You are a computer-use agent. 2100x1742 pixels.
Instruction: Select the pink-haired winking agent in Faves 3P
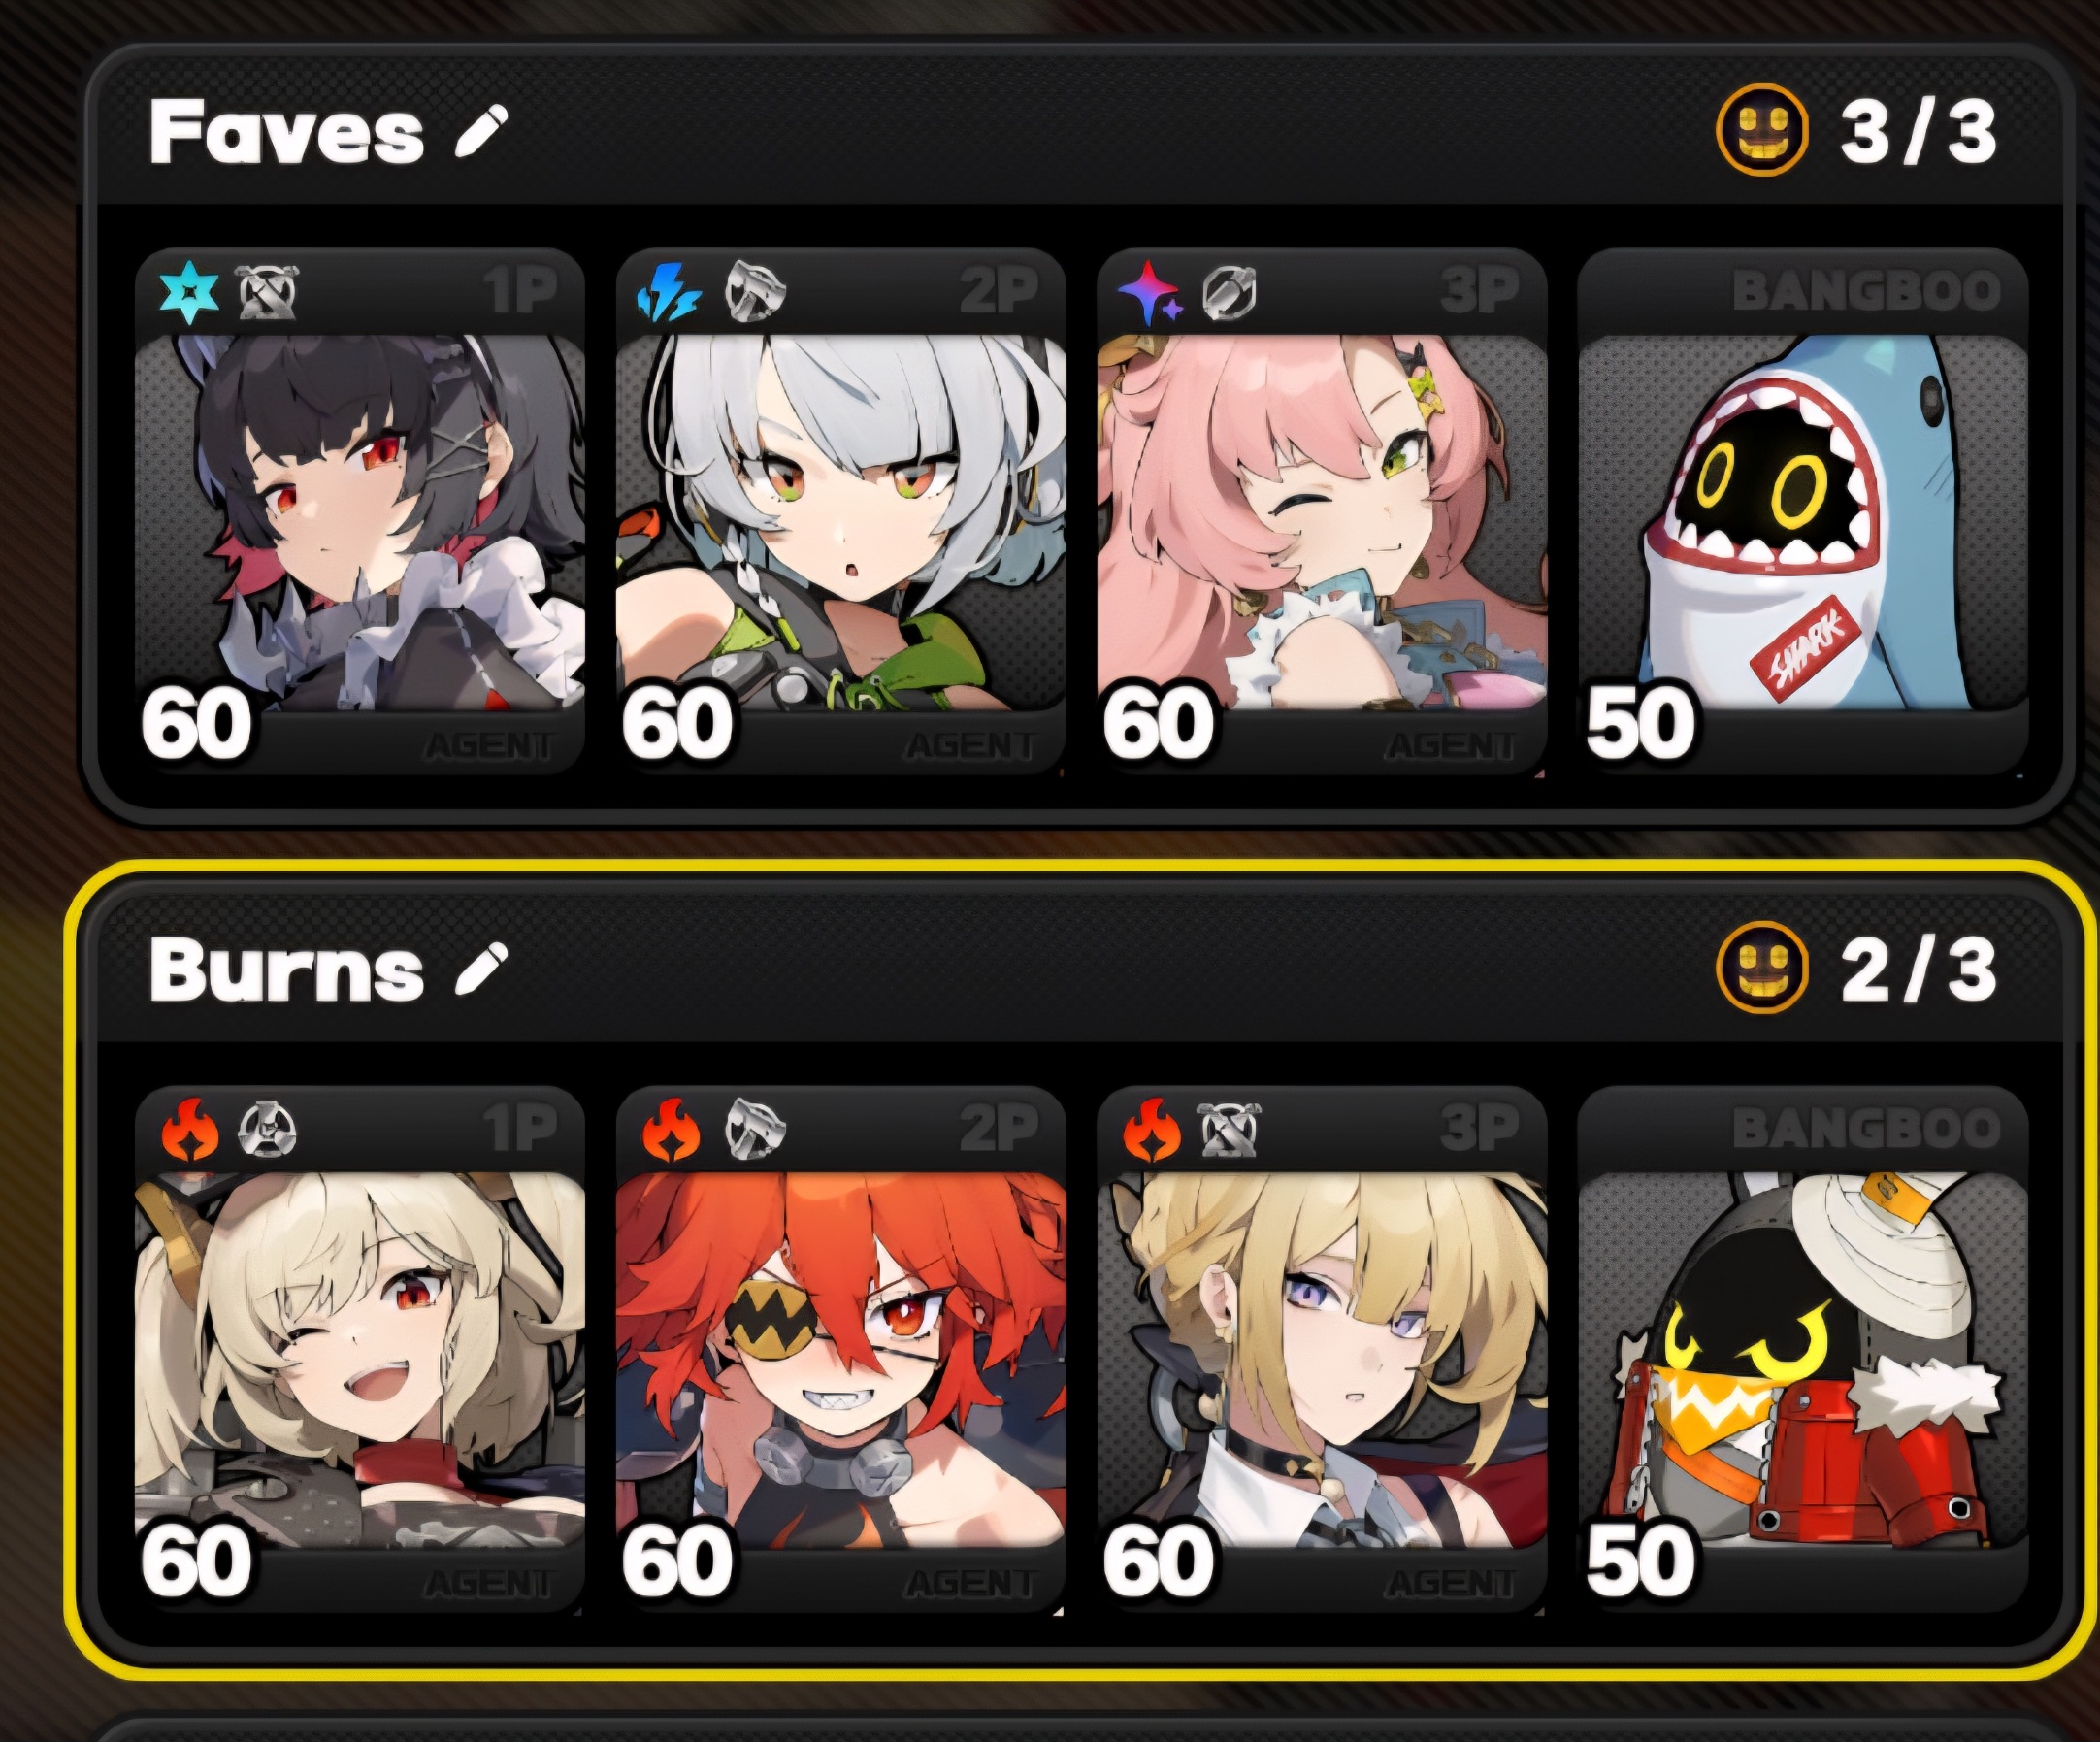point(1322,522)
